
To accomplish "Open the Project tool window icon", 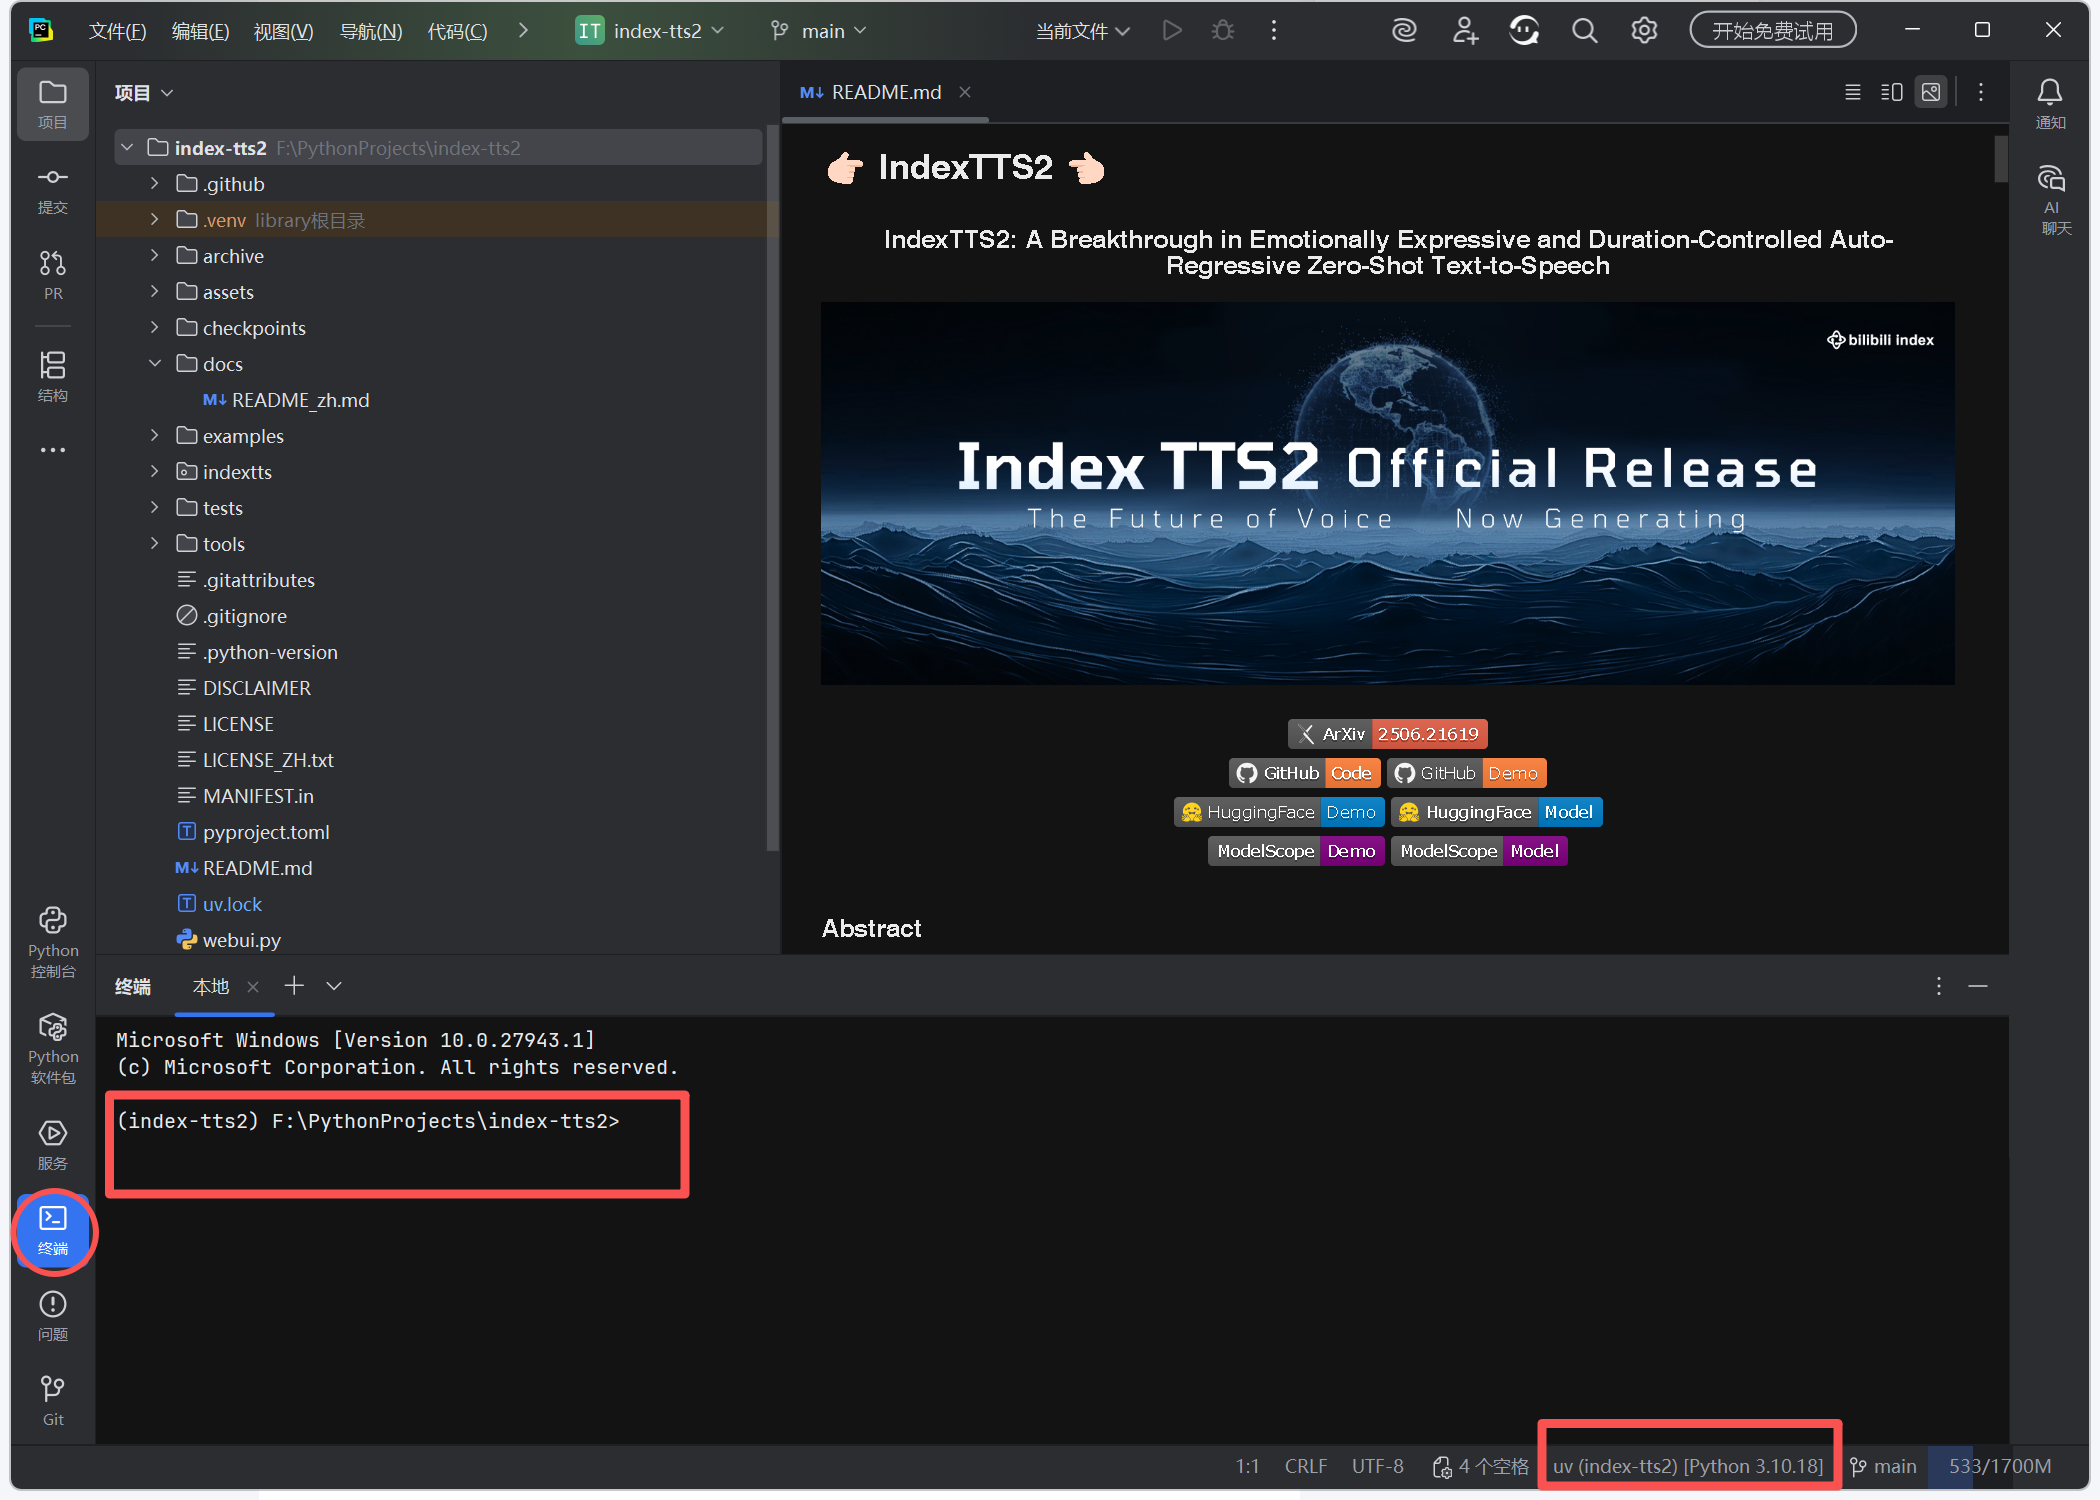I will coord(53,104).
